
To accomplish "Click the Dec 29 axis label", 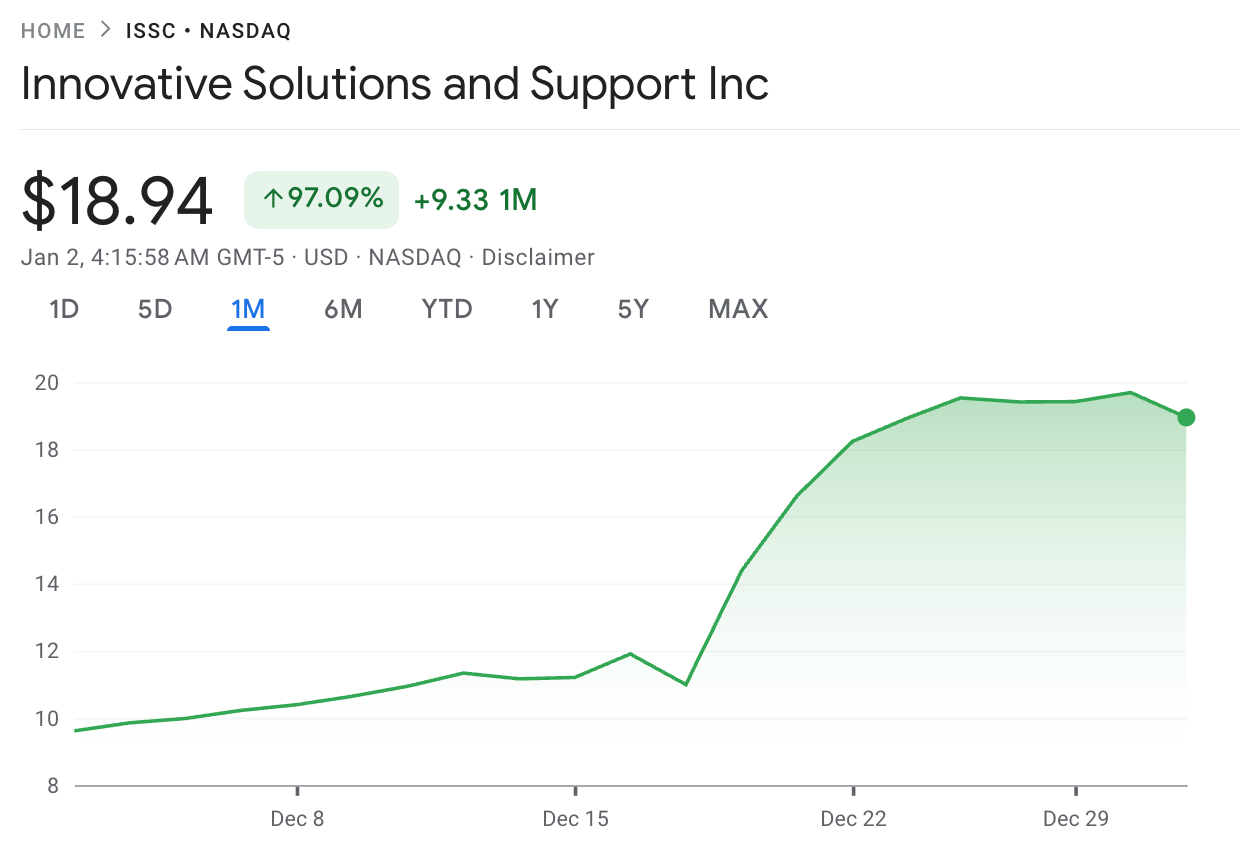I will (1075, 819).
